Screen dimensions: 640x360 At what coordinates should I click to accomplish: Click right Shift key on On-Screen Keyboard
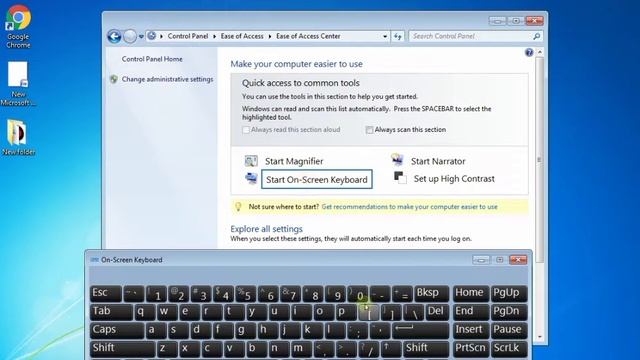click(426, 349)
